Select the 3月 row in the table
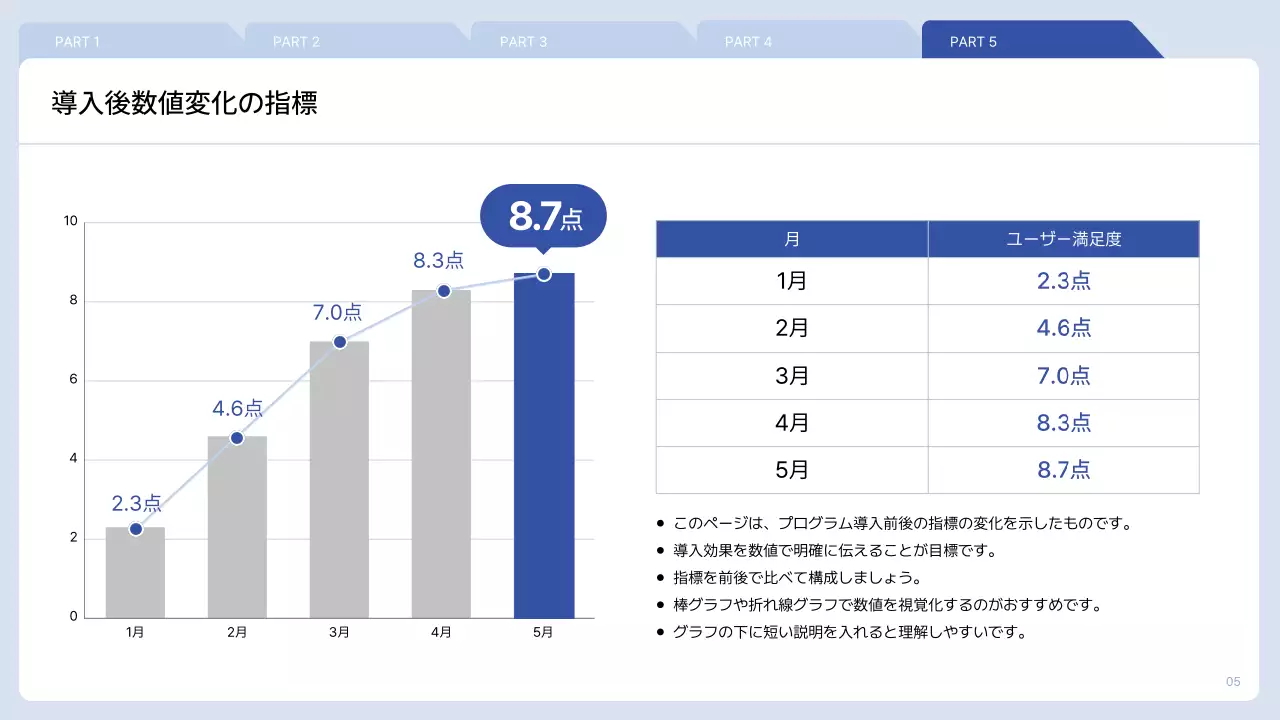1280x720 pixels. click(x=791, y=375)
